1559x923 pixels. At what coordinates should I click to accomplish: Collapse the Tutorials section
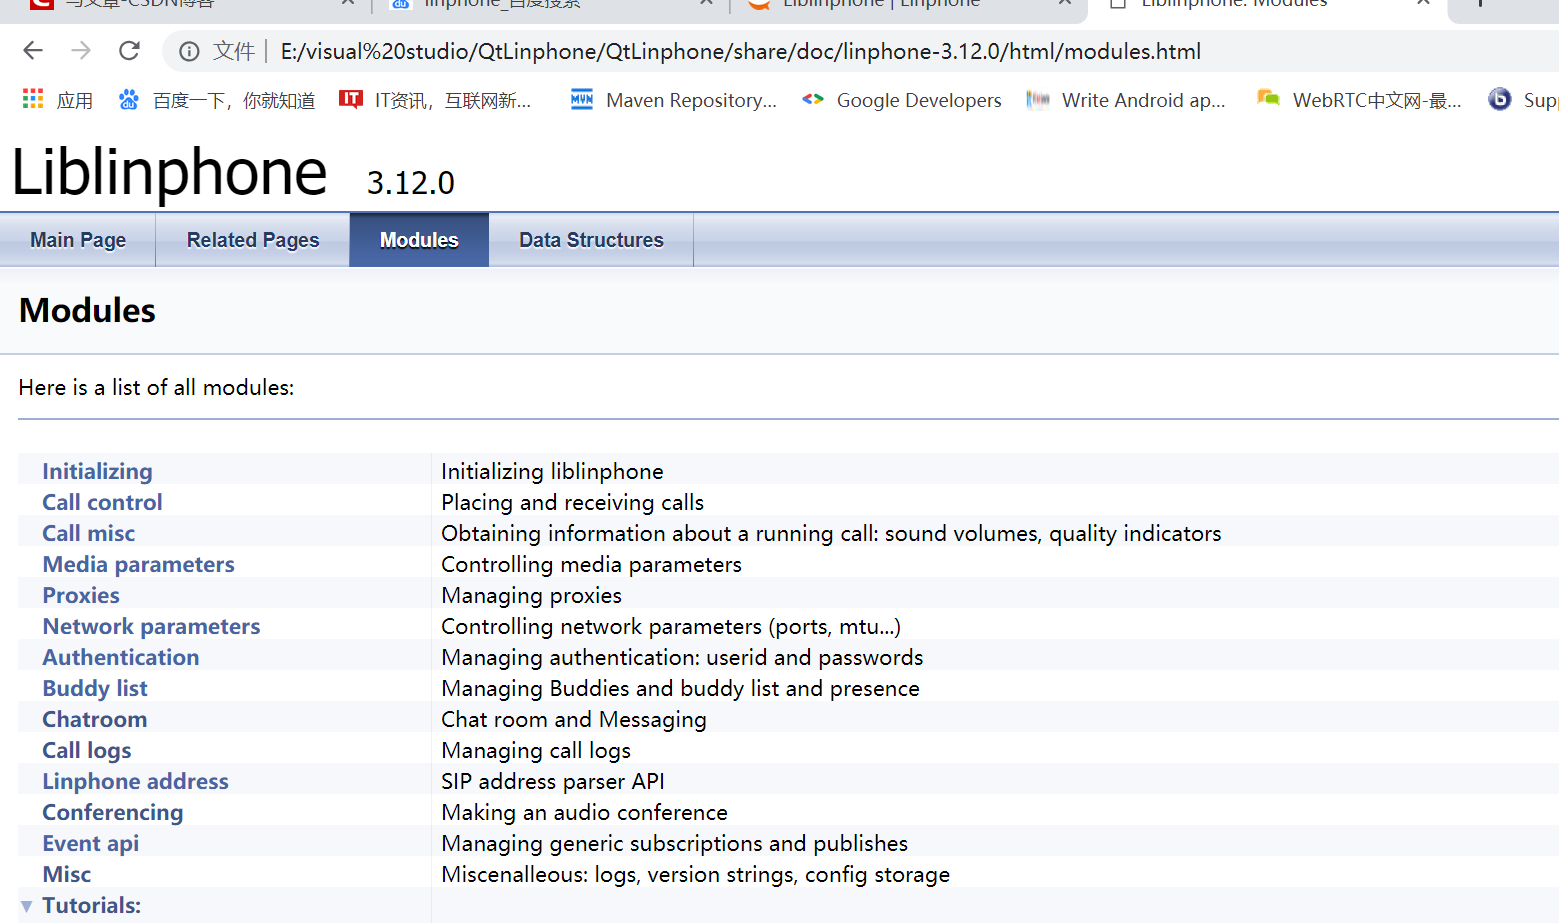(25, 905)
